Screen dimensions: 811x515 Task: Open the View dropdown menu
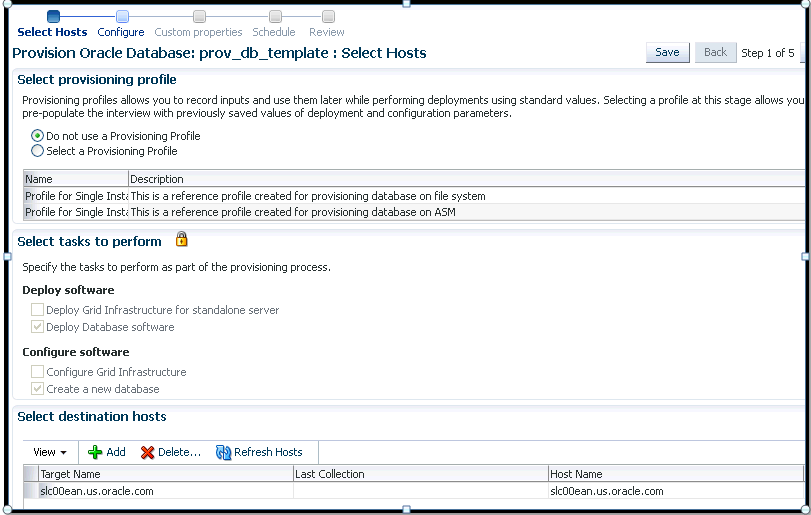[50, 452]
